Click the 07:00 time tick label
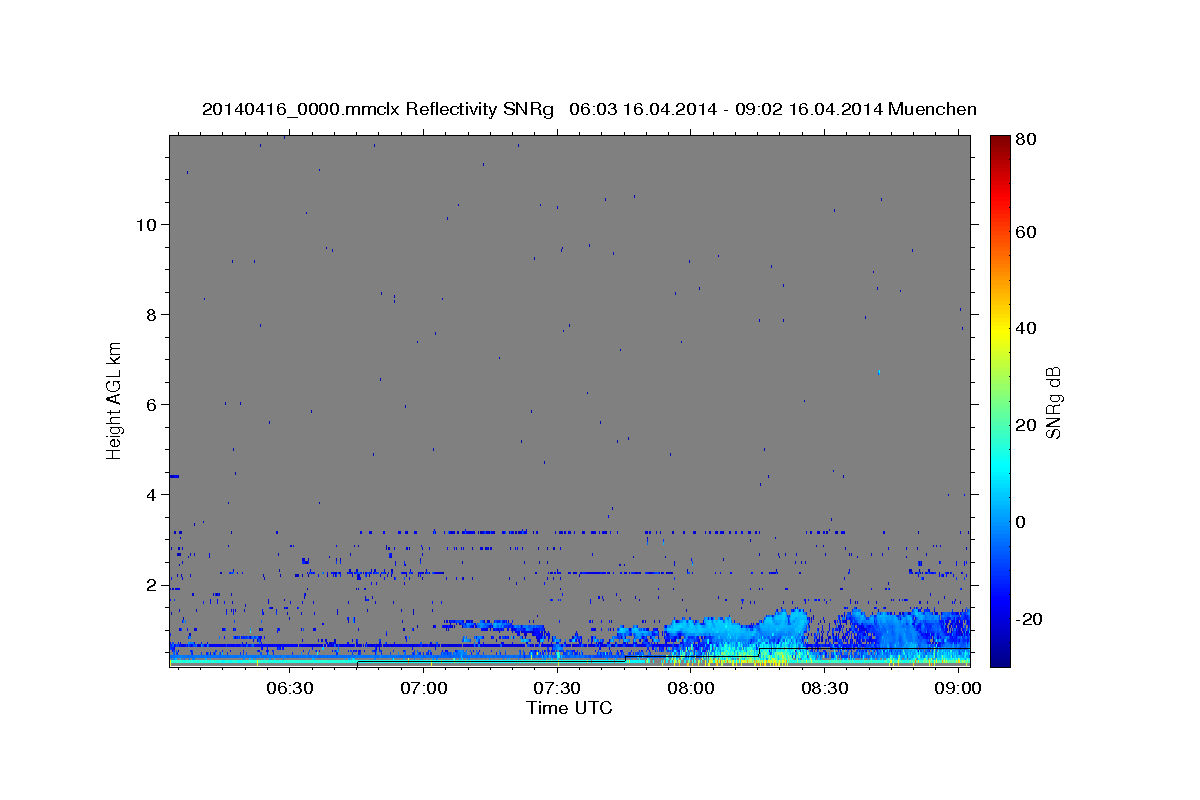 tap(424, 688)
